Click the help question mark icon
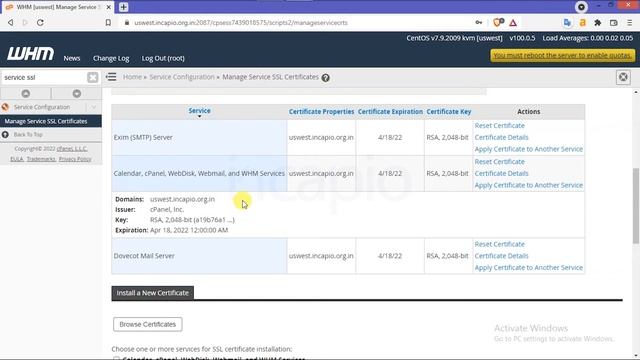The width and height of the screenshot is (640, 360). (325, 78)
